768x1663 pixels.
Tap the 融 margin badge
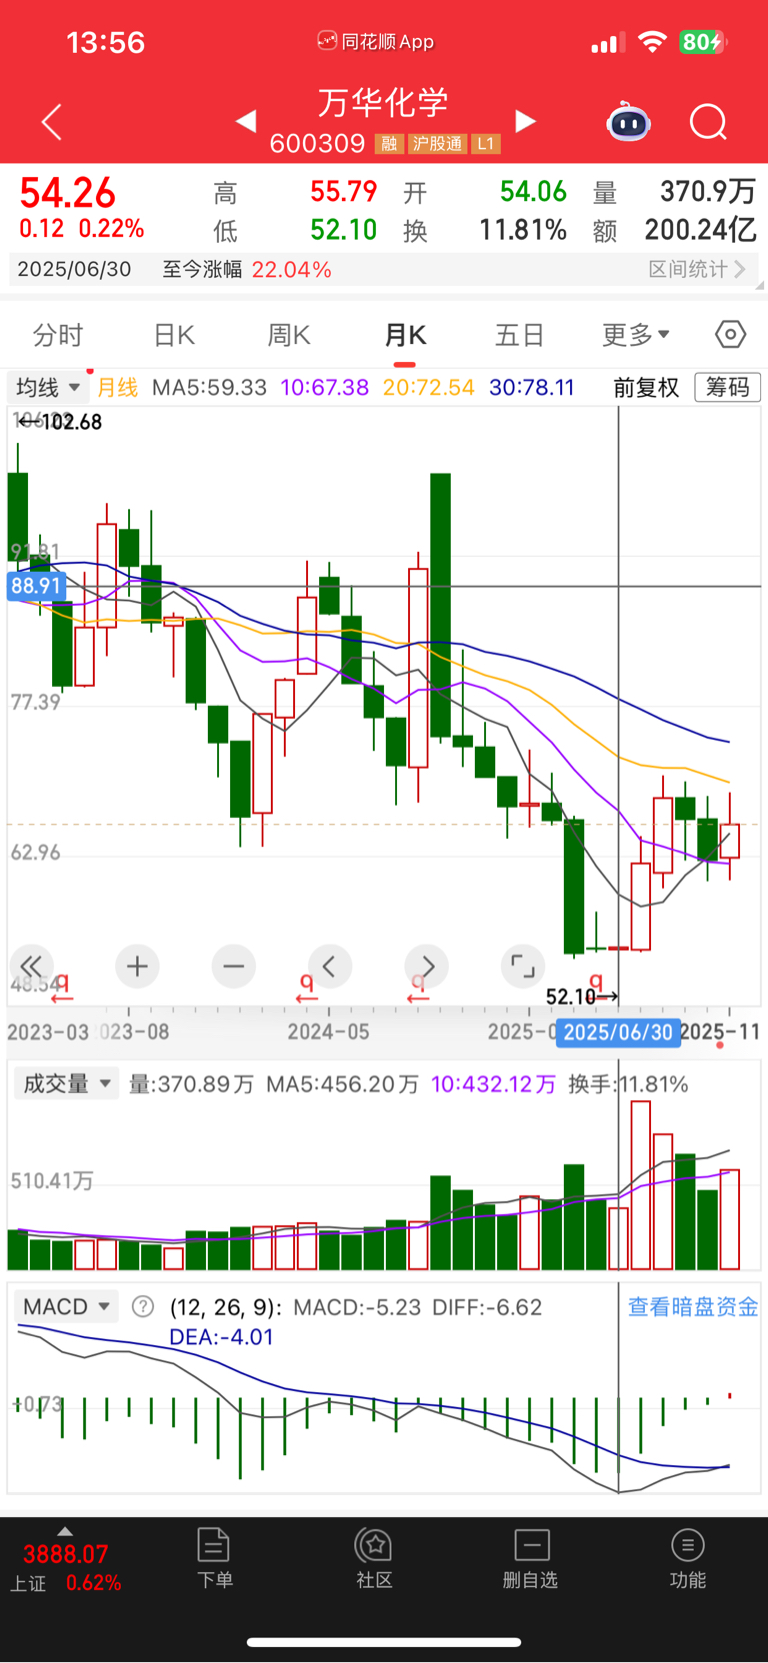click(389, 144)
